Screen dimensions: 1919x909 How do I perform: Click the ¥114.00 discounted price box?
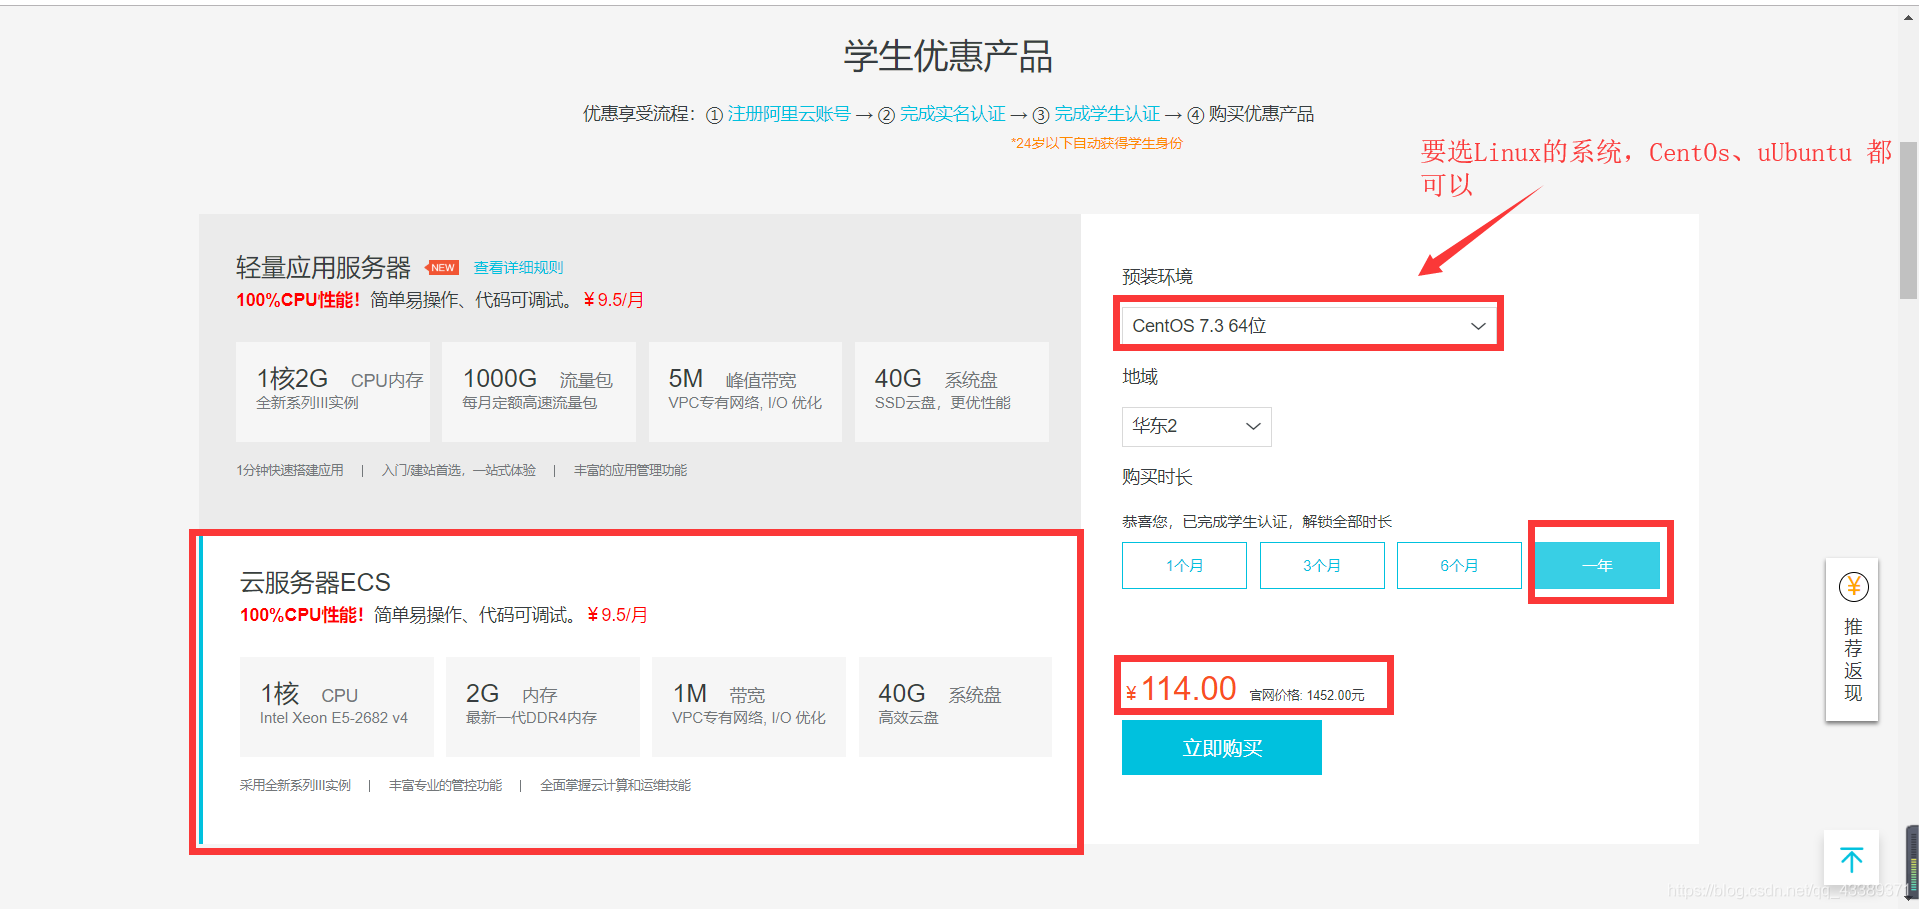(x=1253, y=686)
